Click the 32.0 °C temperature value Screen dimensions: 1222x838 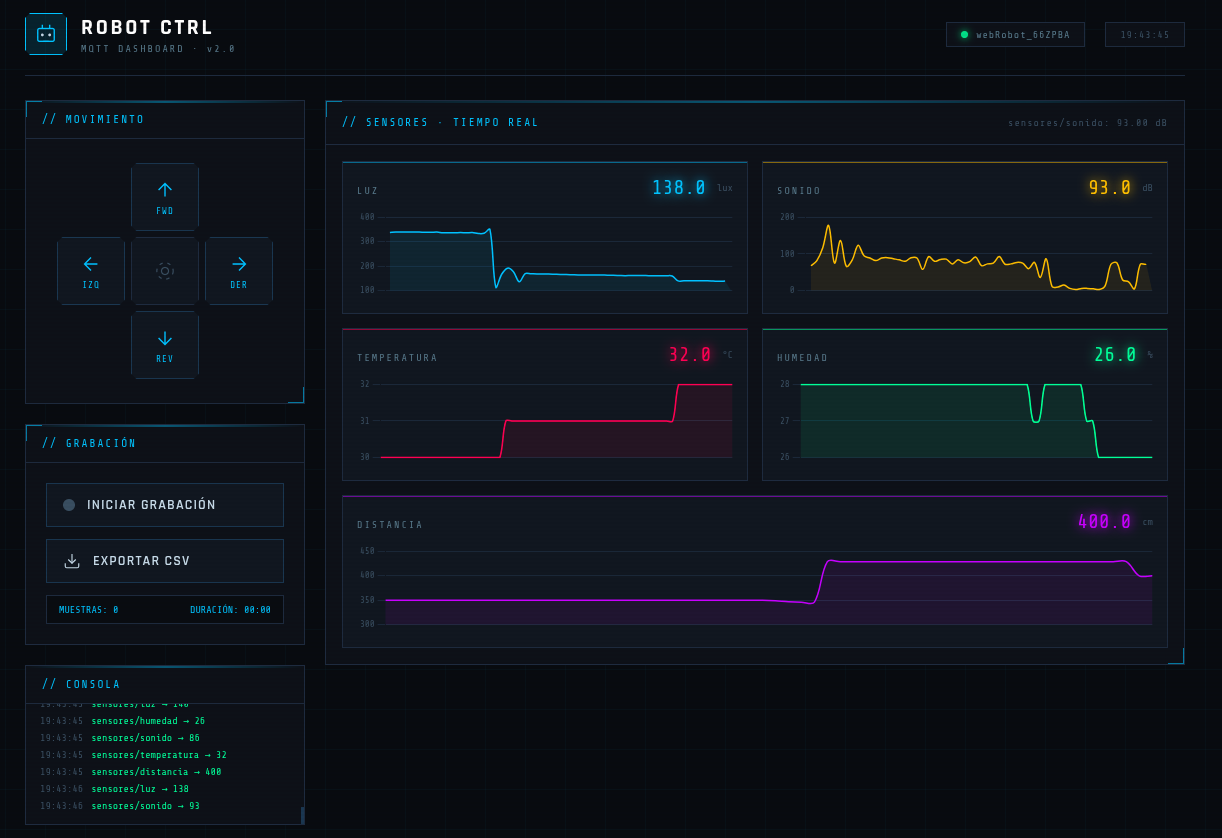(x=690, y=355)
